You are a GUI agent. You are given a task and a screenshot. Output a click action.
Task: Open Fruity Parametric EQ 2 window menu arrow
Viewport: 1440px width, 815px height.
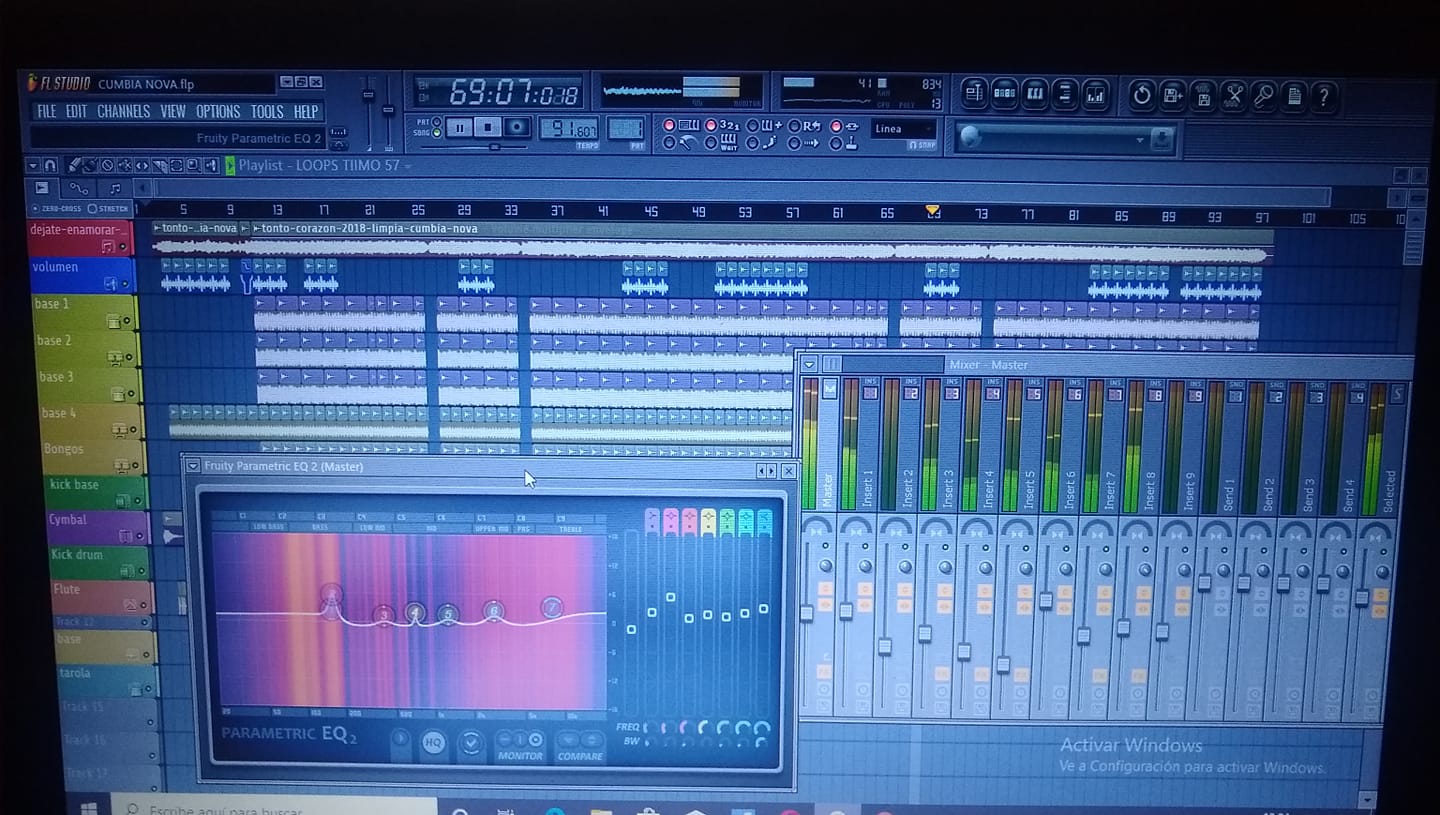(193, 466)
